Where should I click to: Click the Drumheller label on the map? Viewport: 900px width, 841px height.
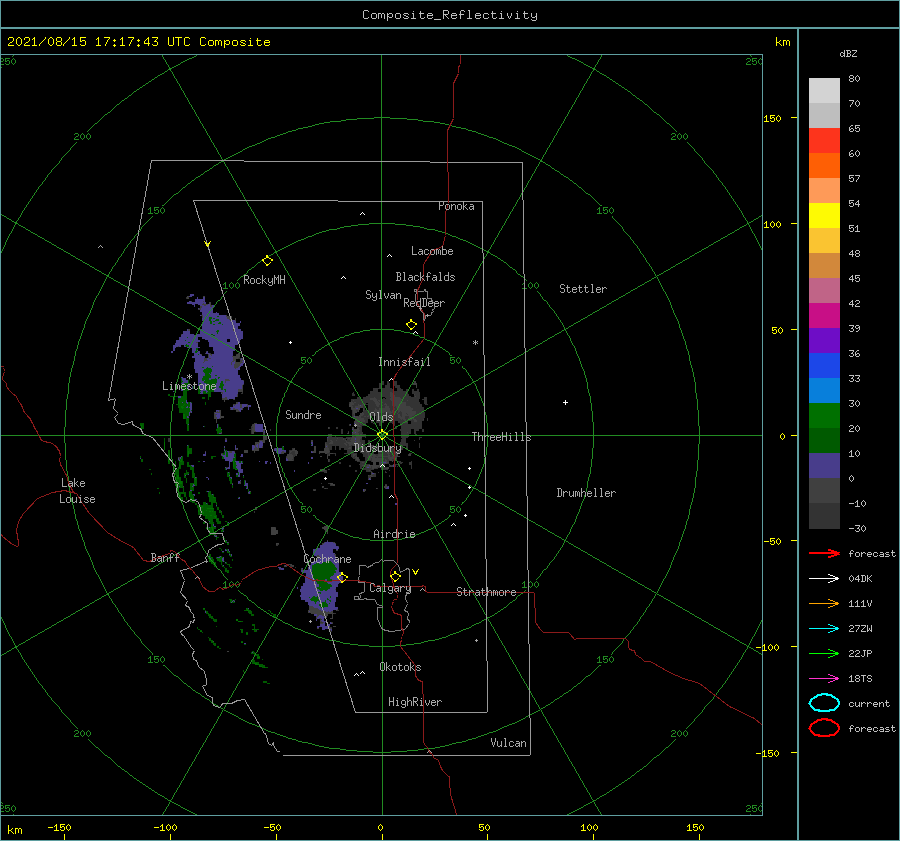click(x=586, y=493)
